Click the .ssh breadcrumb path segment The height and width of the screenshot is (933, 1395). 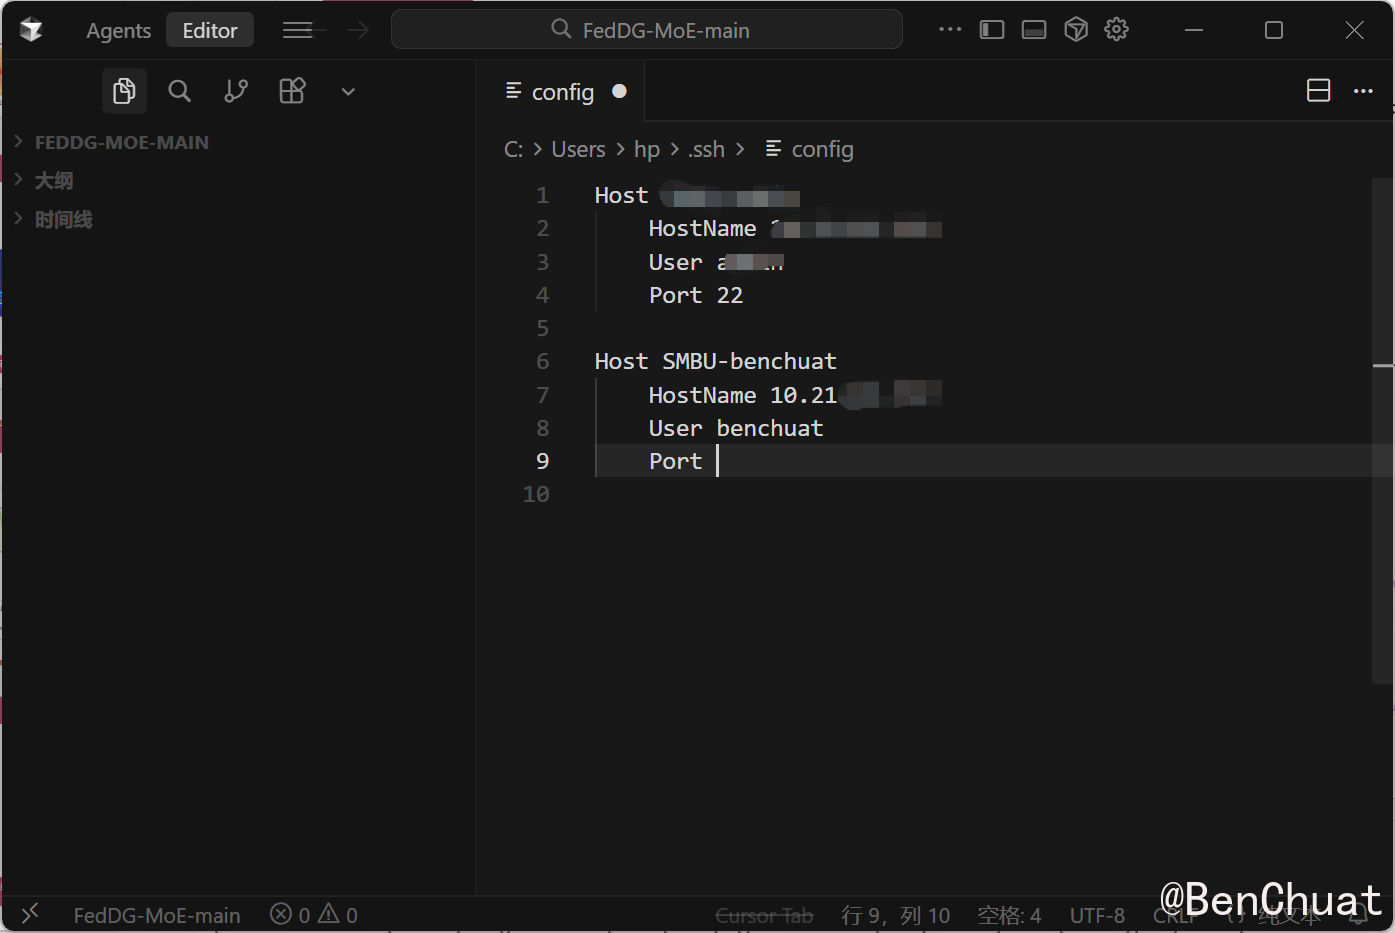click(x=706, y=150)
